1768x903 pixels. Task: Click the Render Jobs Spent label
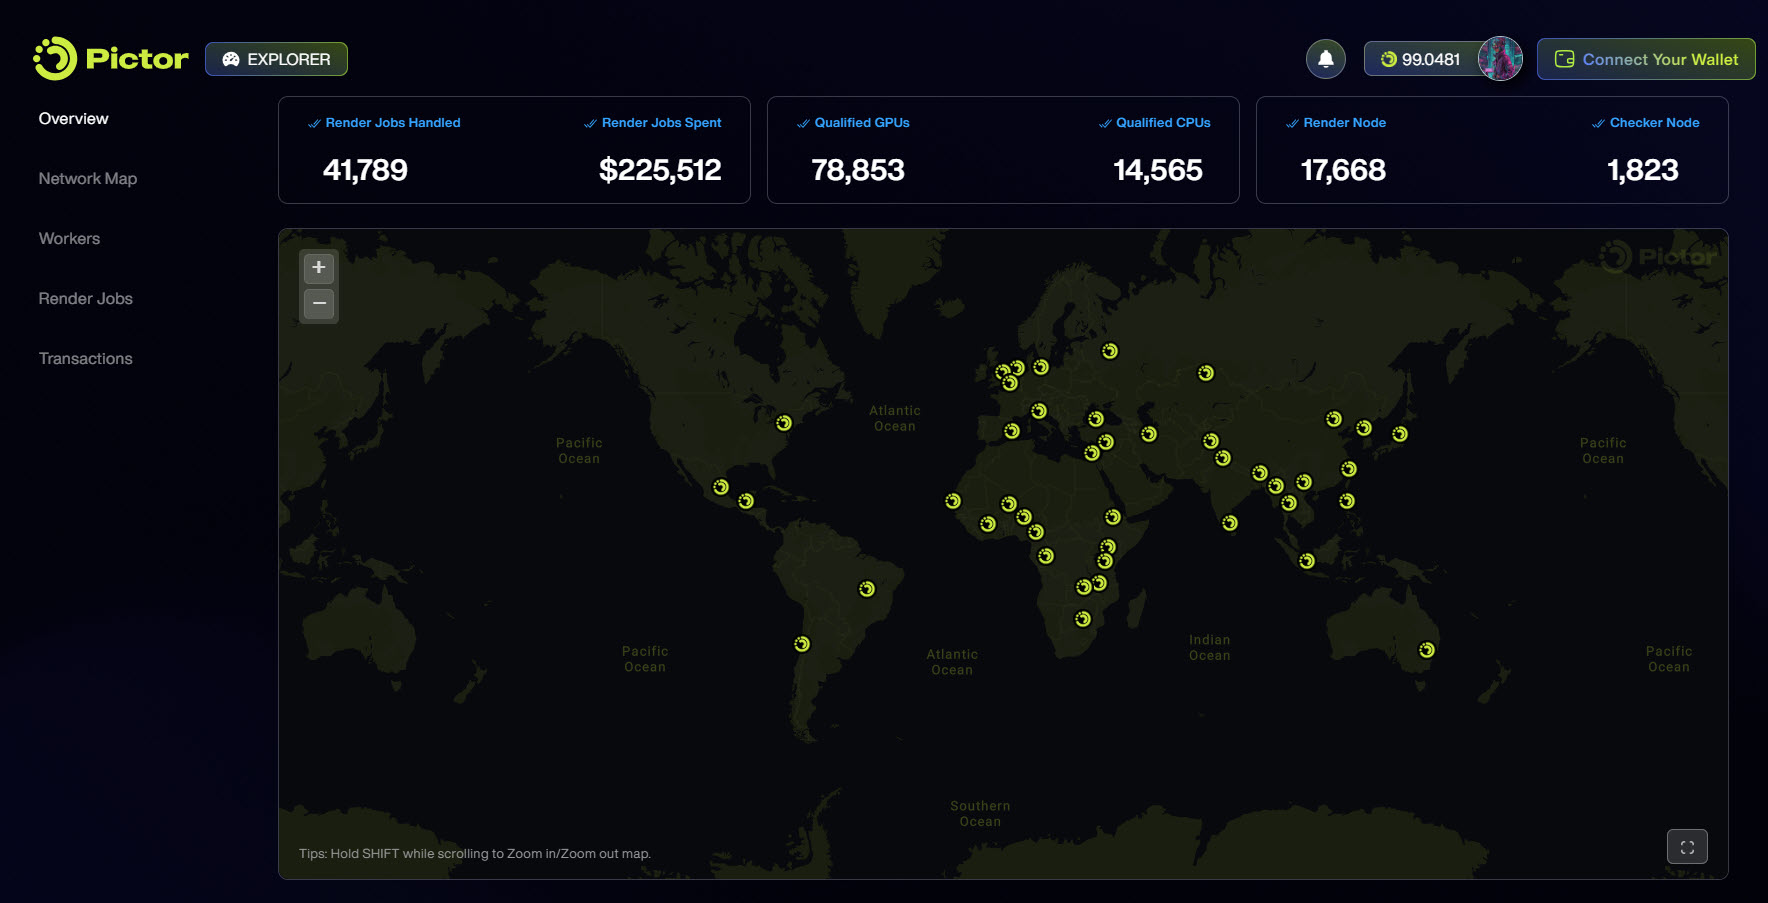(661, 123)
